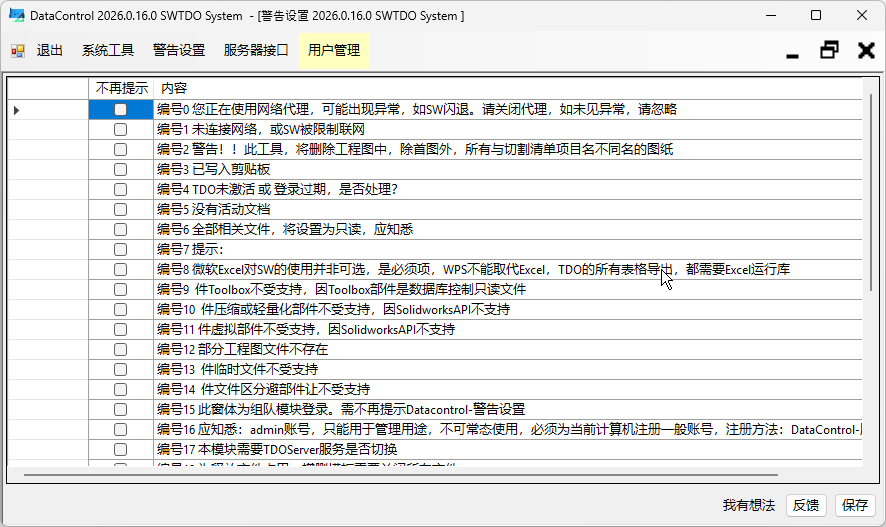Tick 不再提示 checkbox for 编号0 network proxy warning
The image size is (886, 527).
[121, 110]
